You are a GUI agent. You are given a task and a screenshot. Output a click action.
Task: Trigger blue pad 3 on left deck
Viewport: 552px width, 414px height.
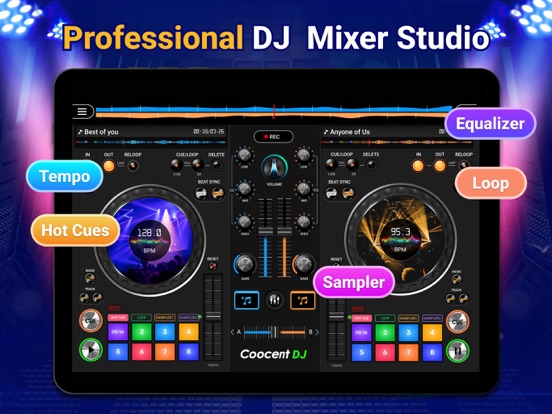pos(165,332)
